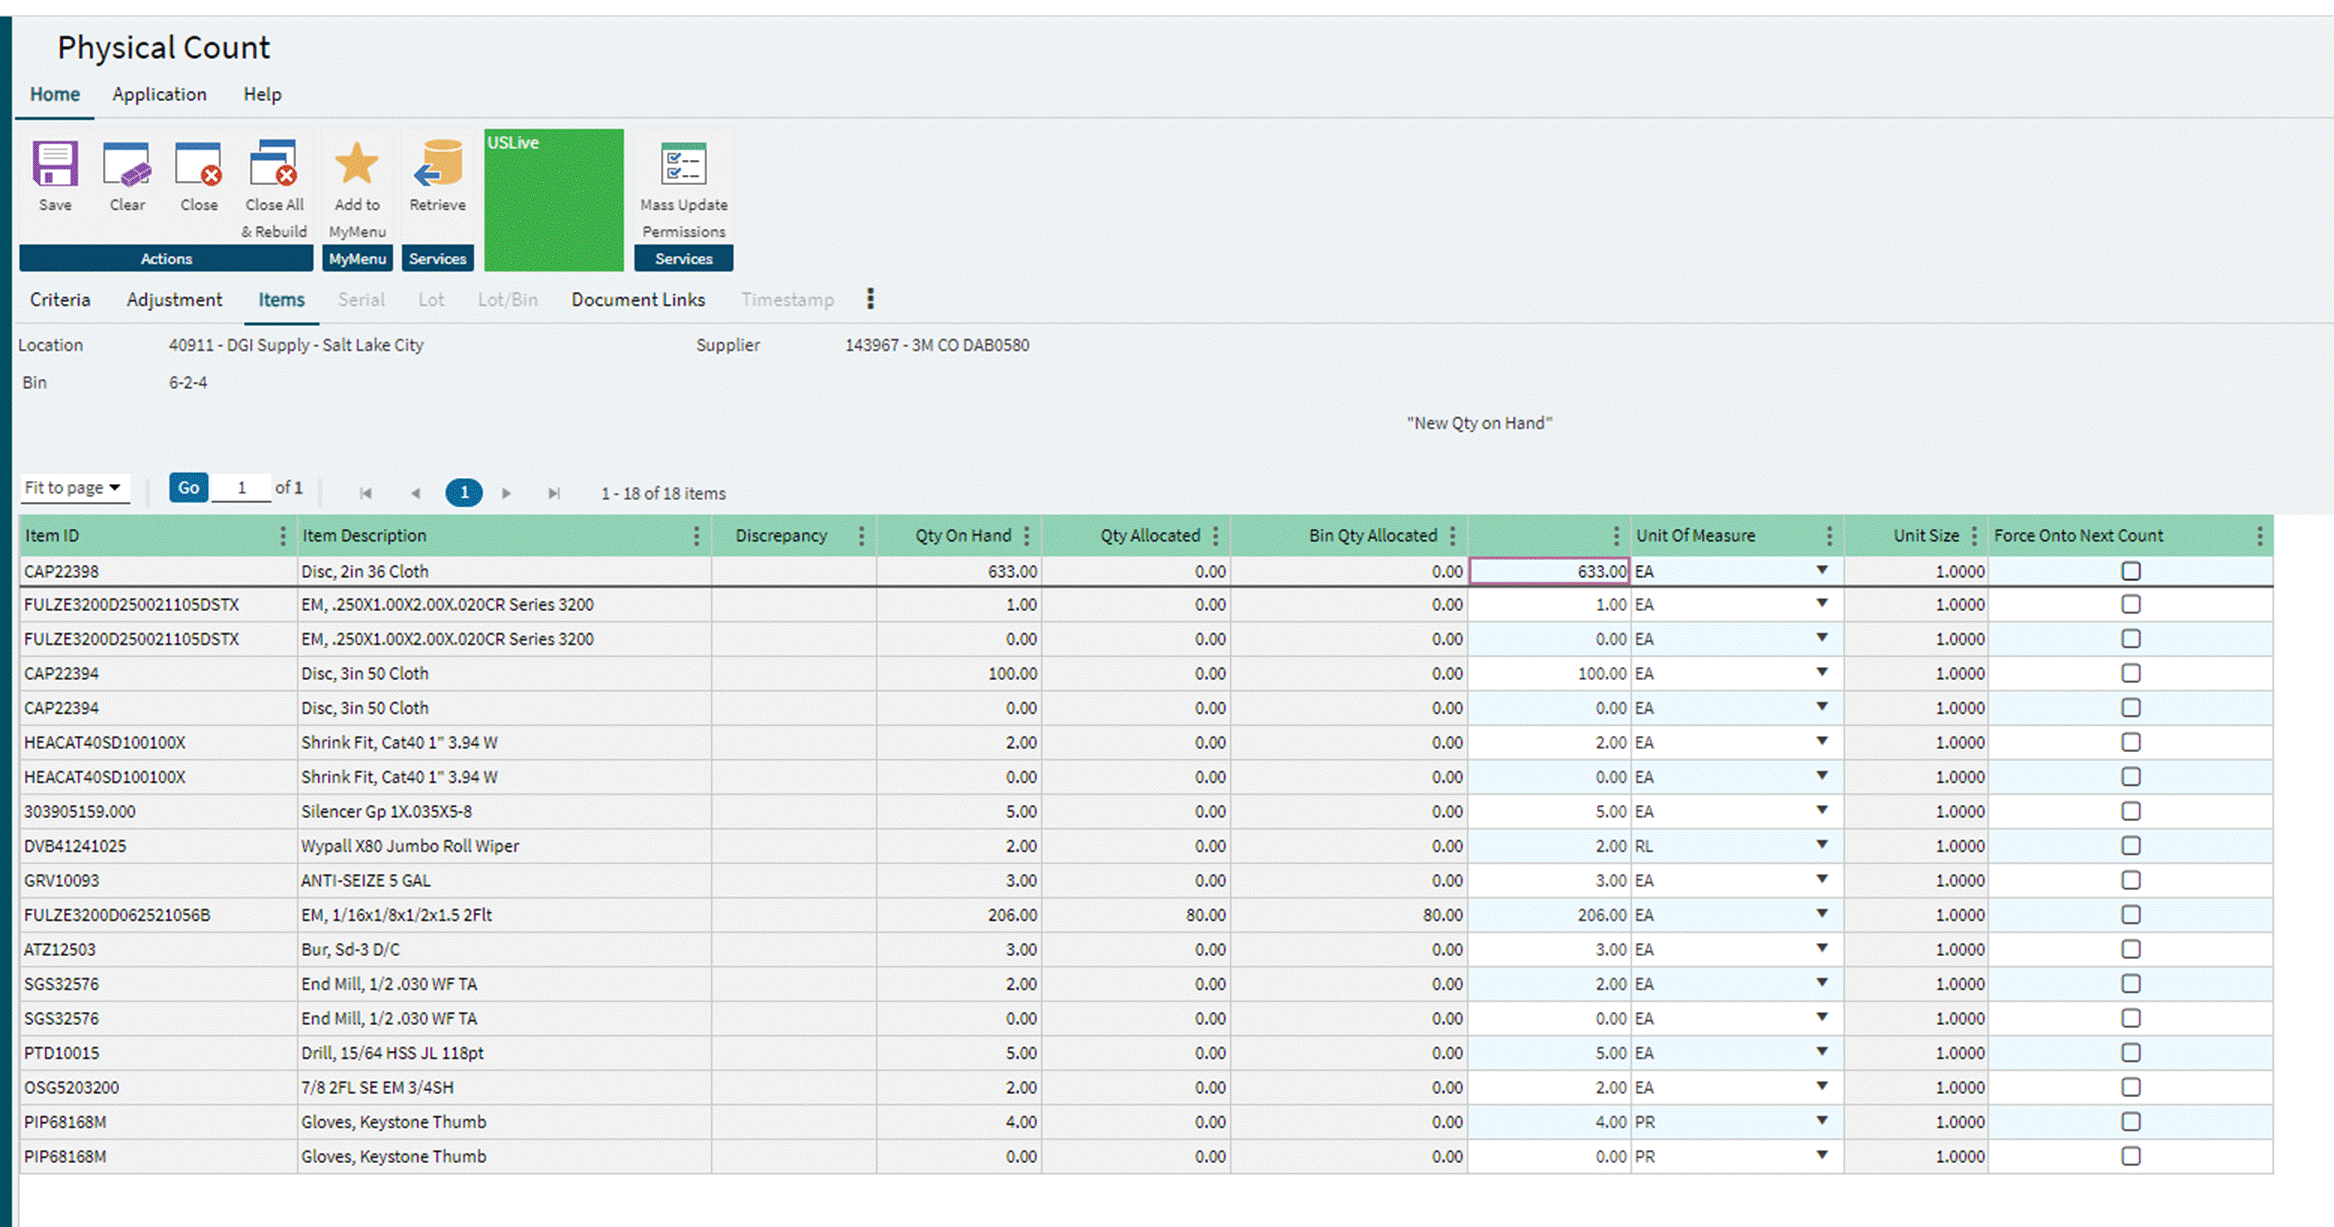Click the Clear eraser icon
2334x1227 pixels.
click(x=127, y=166)
